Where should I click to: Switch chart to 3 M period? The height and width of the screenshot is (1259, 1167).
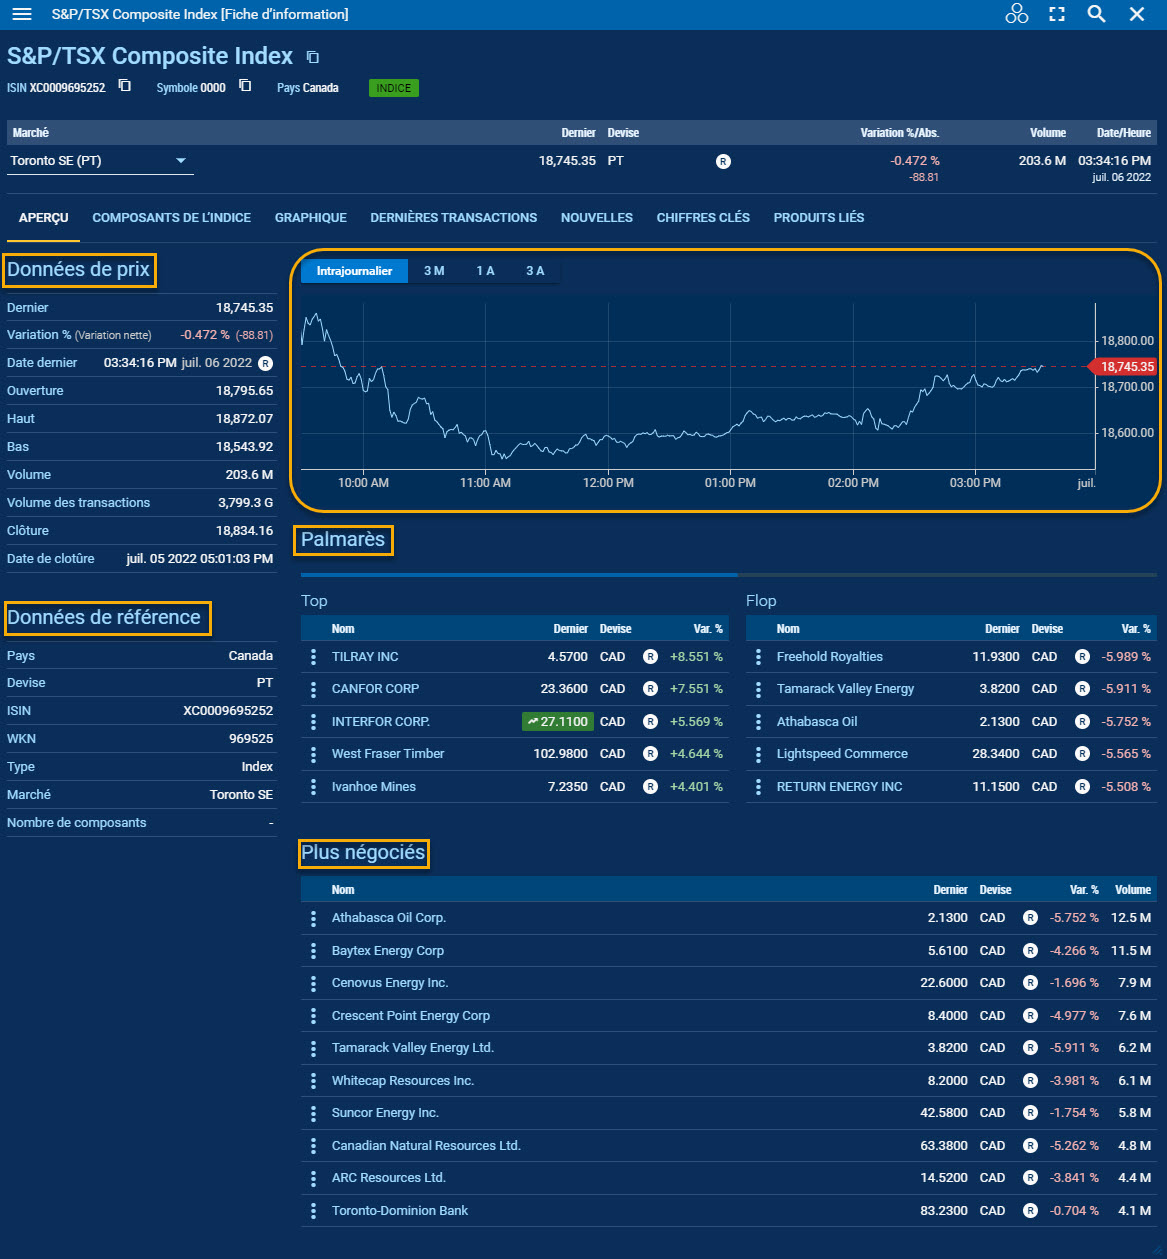[434, 271]
